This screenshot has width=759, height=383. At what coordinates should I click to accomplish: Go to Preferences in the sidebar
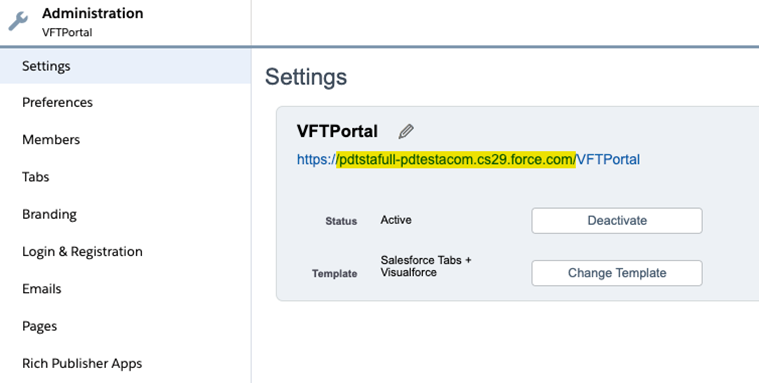coord(125,103)
